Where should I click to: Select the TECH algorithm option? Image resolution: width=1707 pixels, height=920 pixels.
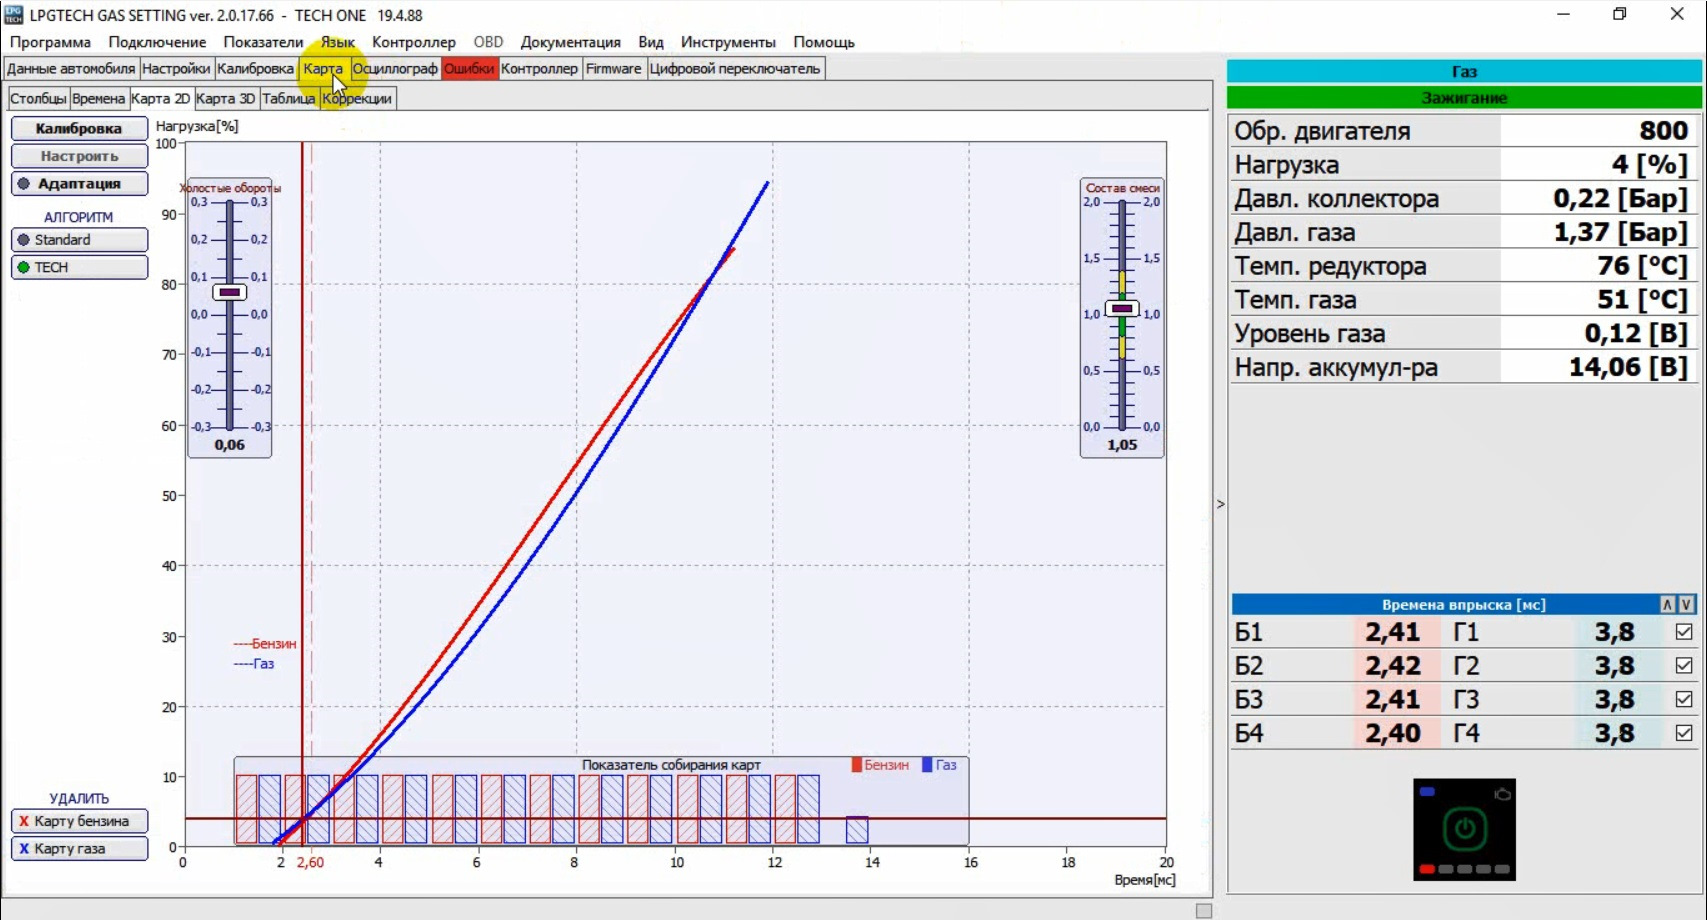(79, 267)
